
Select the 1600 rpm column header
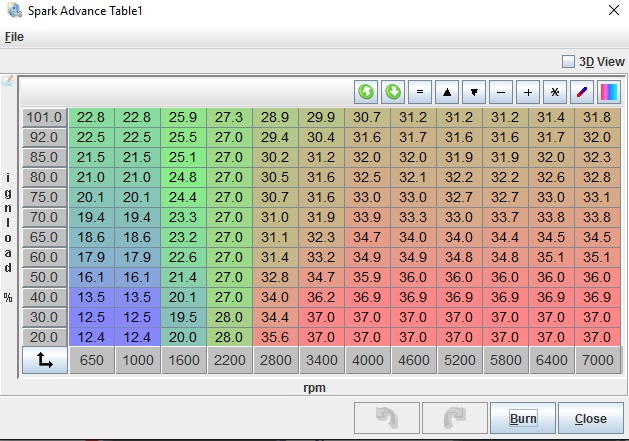pyautogui.click(x=184, y=360)
